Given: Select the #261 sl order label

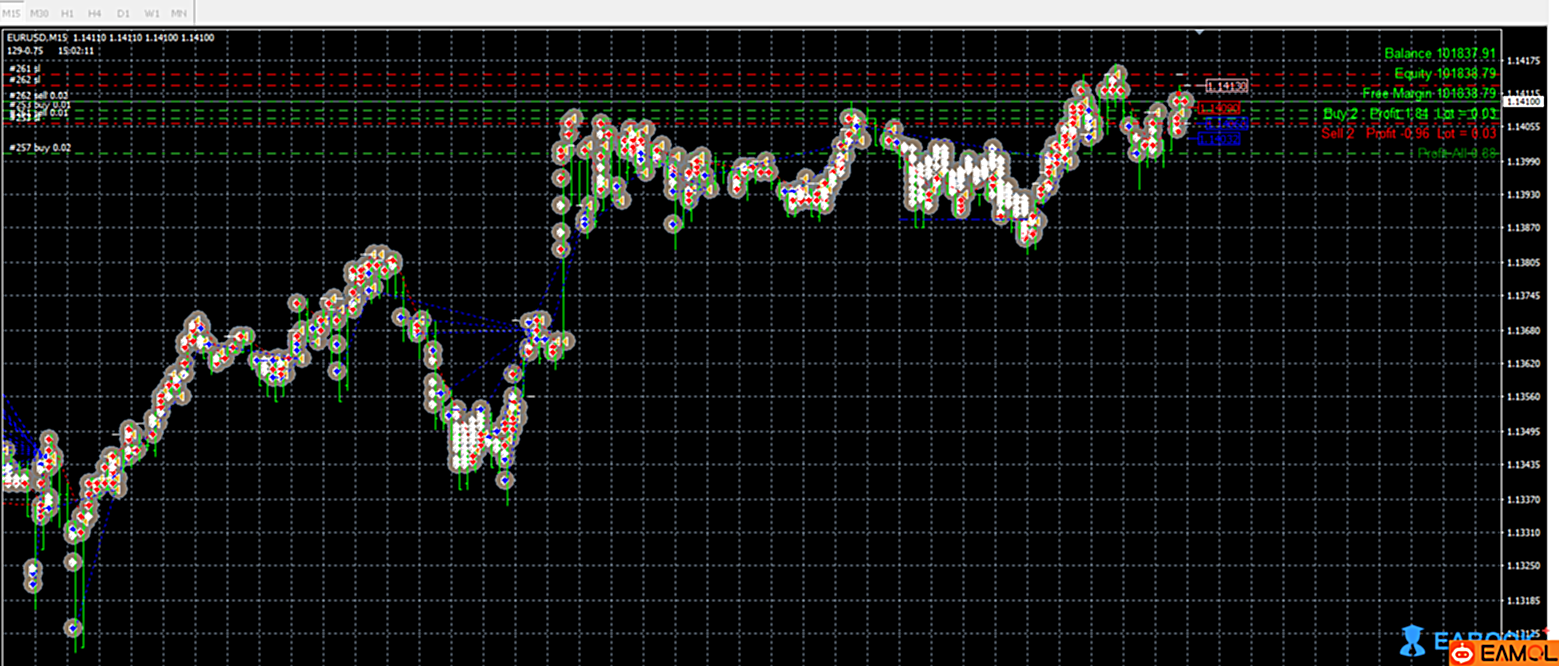Looking at the screenshot, I should (x=24, y=68).
